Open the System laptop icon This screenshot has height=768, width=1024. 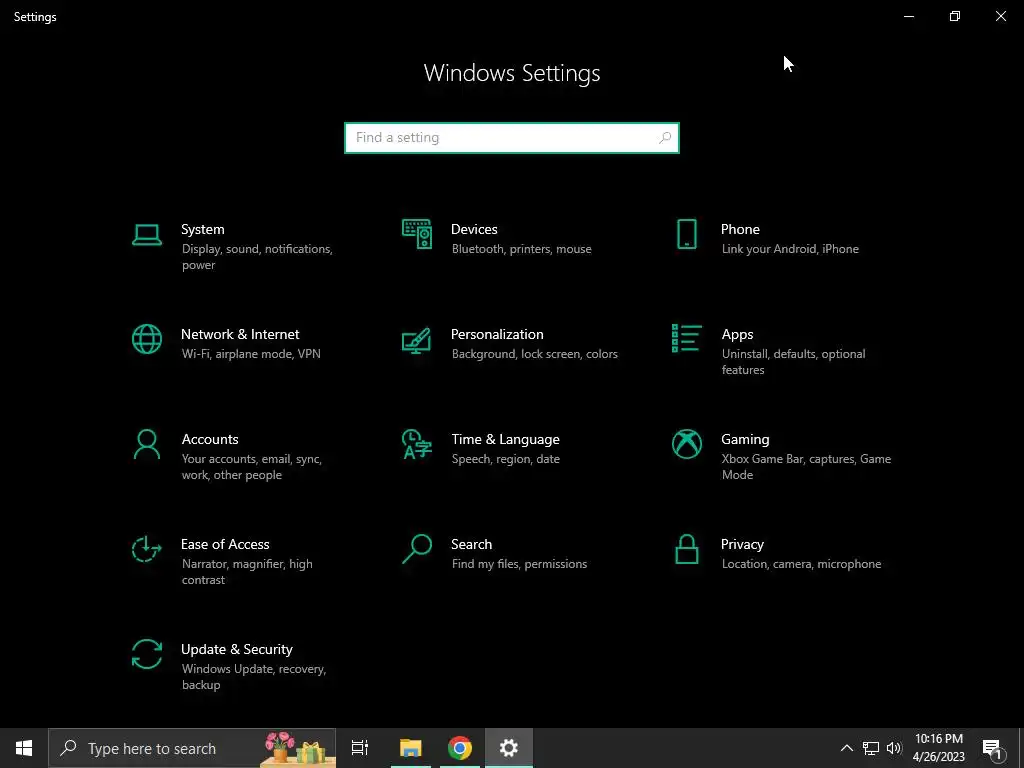[146, 235]
